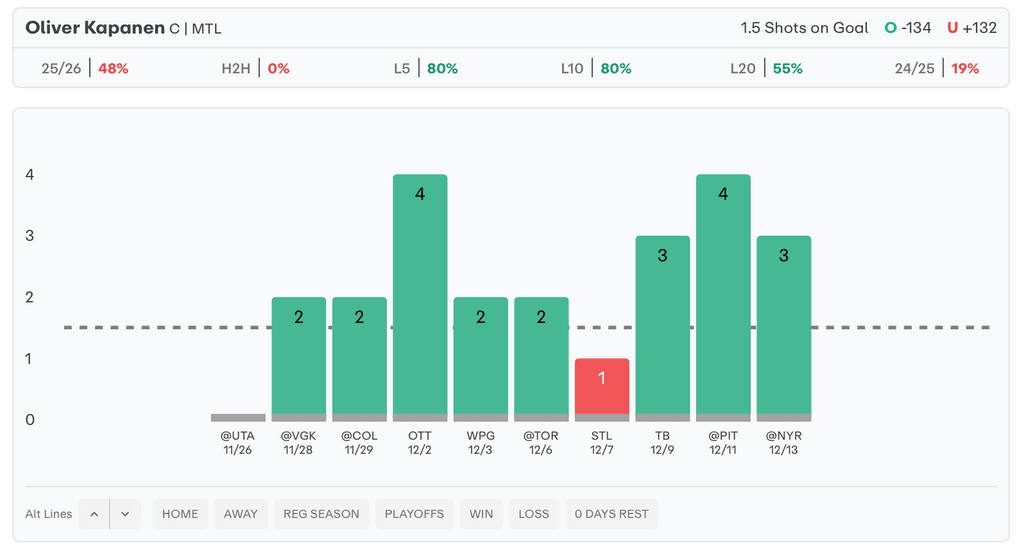Toggle the HOME games filter
The width and height of the screenshot is (1024, 556).
click(180, 514)
